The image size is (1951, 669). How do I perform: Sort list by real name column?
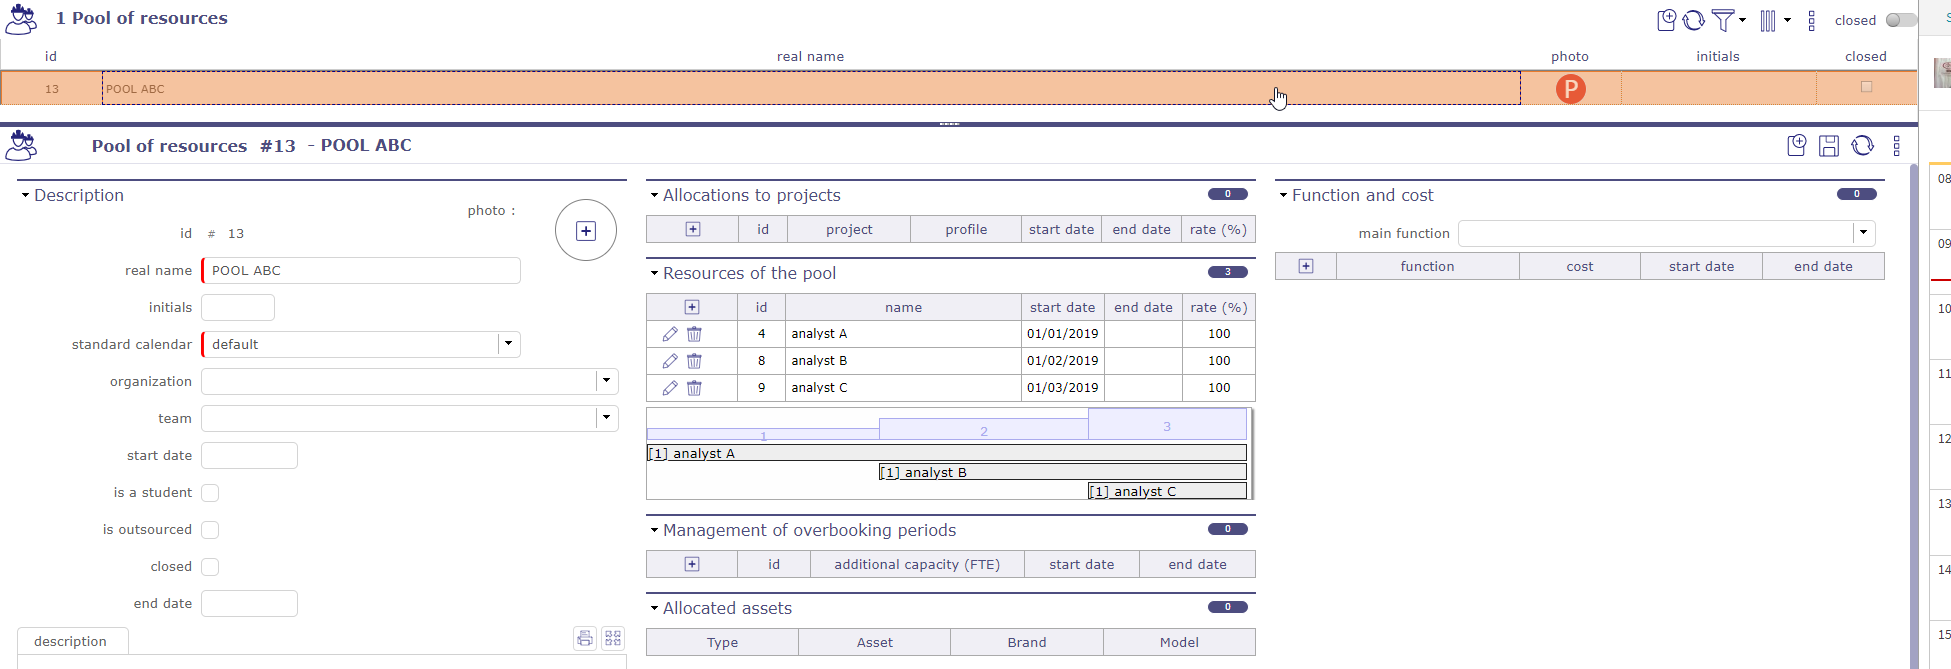coord(810,56)
